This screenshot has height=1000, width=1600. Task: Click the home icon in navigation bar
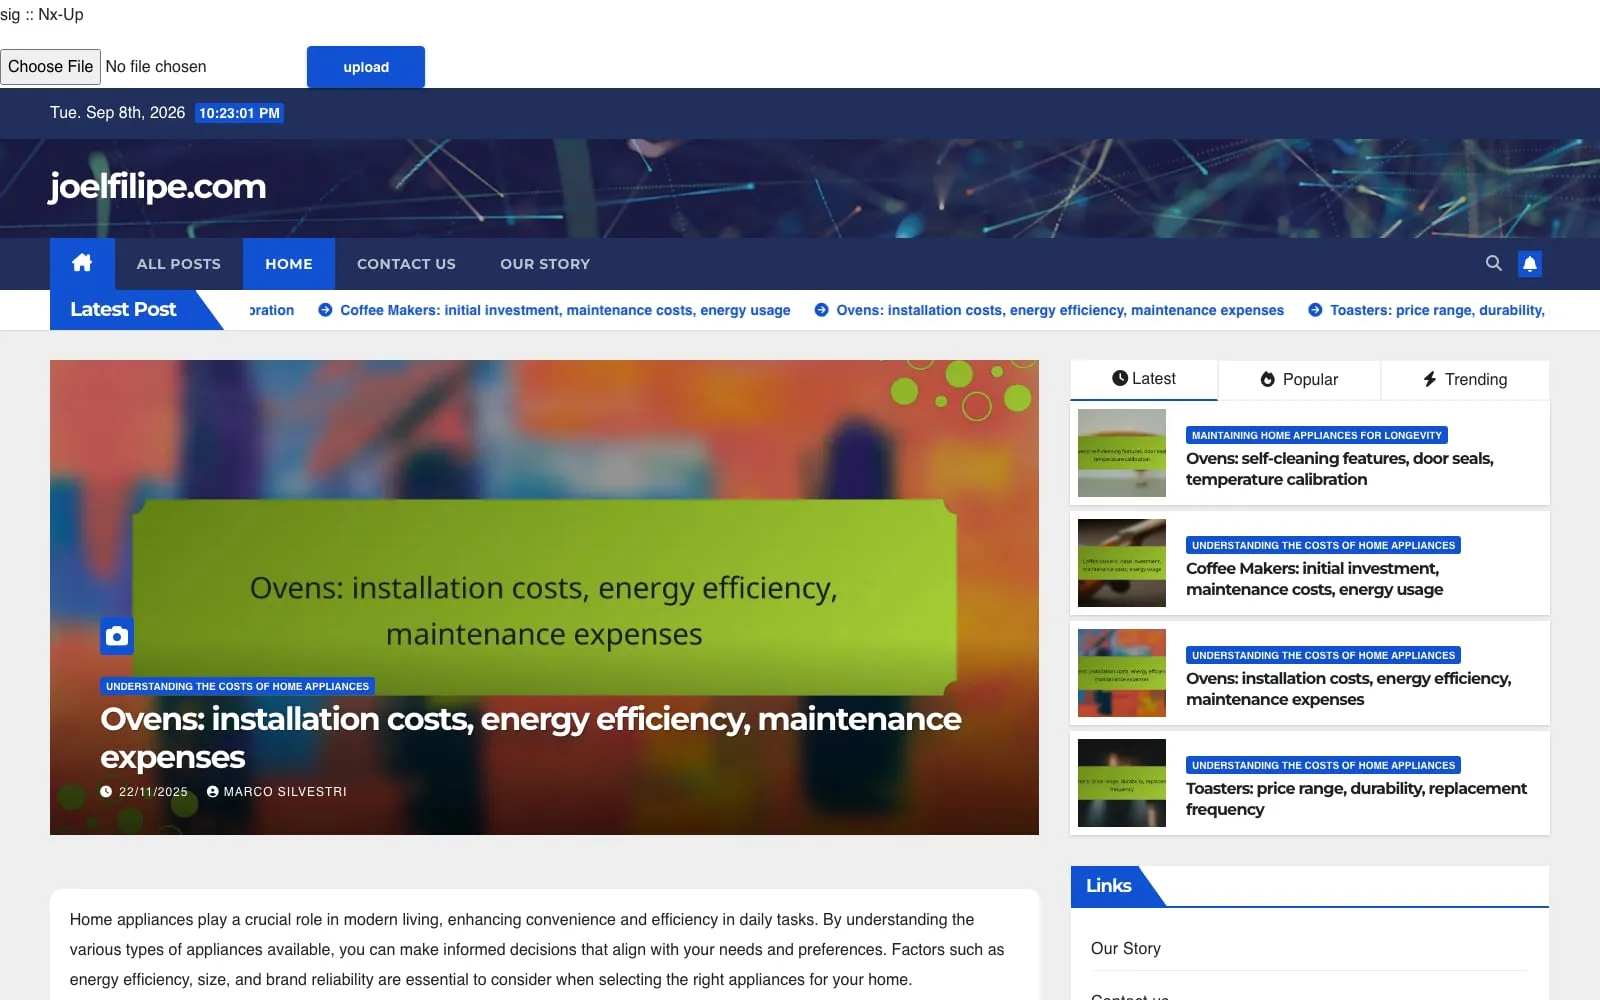[82, 263]
